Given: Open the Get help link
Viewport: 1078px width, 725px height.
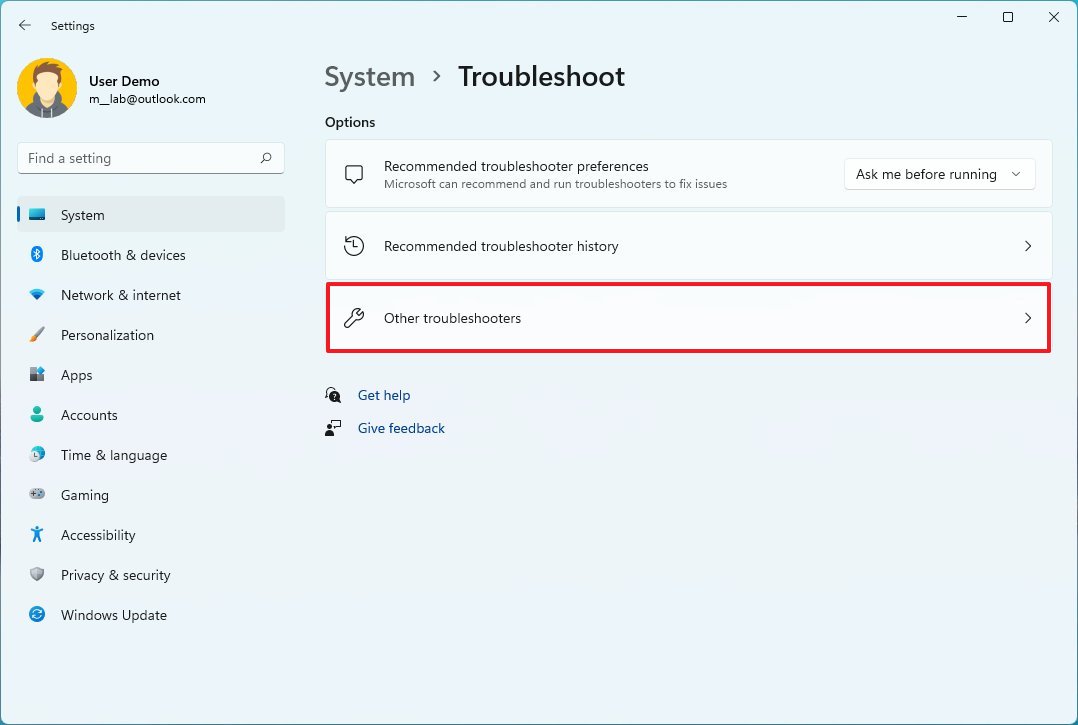Looking at the screenshot, I should click(x=384, y=395).
